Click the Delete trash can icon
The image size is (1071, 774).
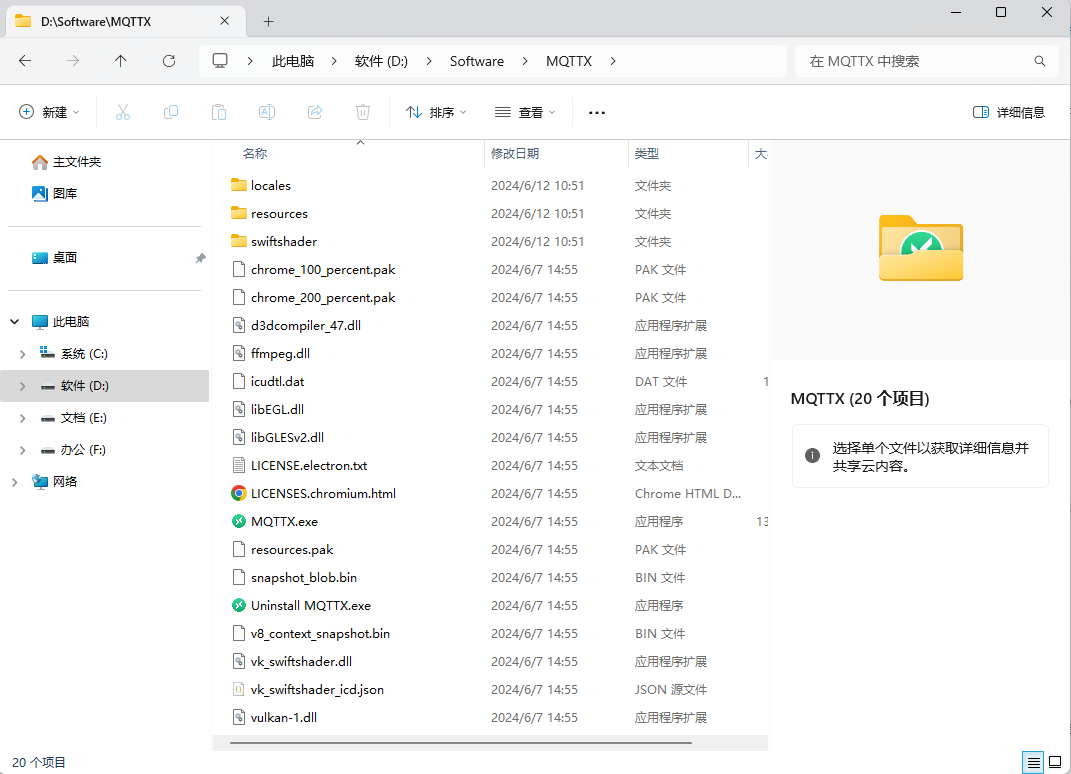(x=363, y=112)
